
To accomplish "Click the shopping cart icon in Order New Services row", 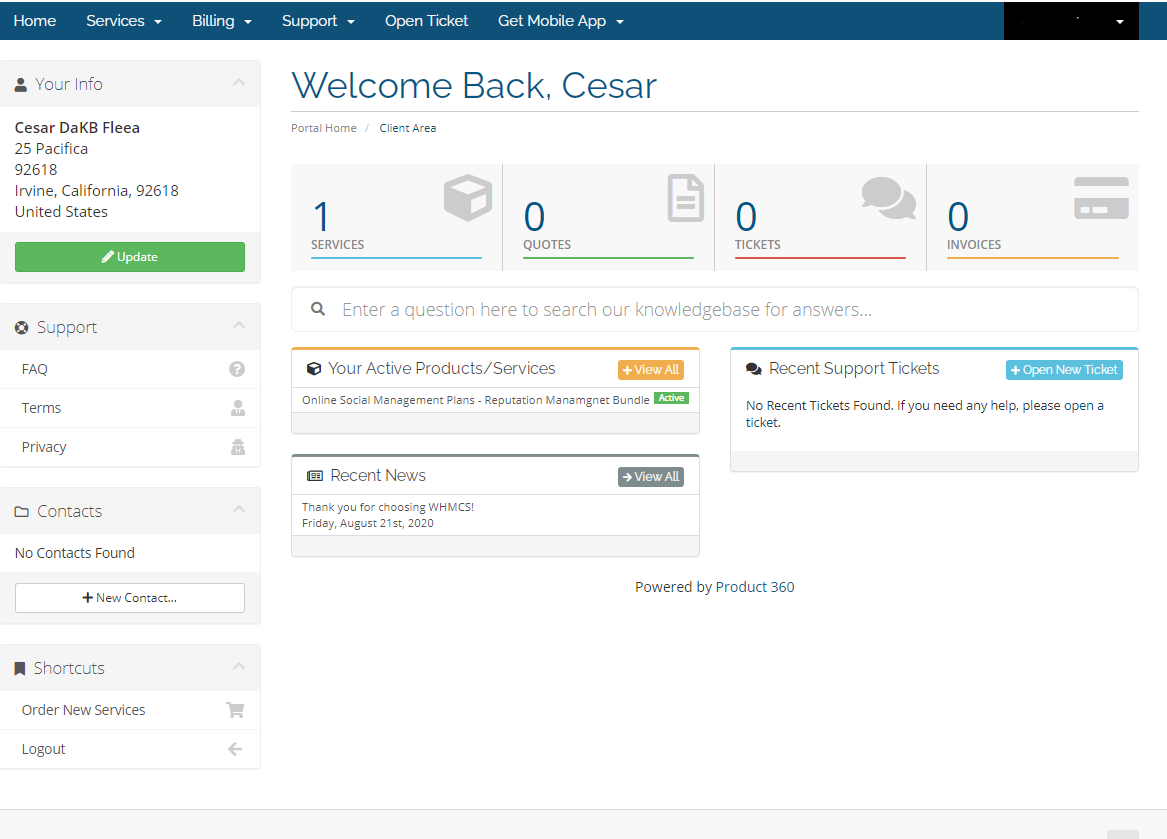I will click(235, 710).
